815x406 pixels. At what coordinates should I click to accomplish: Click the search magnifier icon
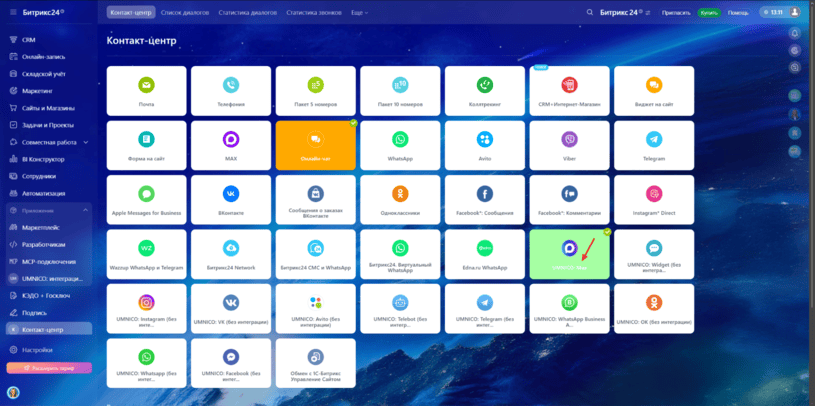click(590, 12)
